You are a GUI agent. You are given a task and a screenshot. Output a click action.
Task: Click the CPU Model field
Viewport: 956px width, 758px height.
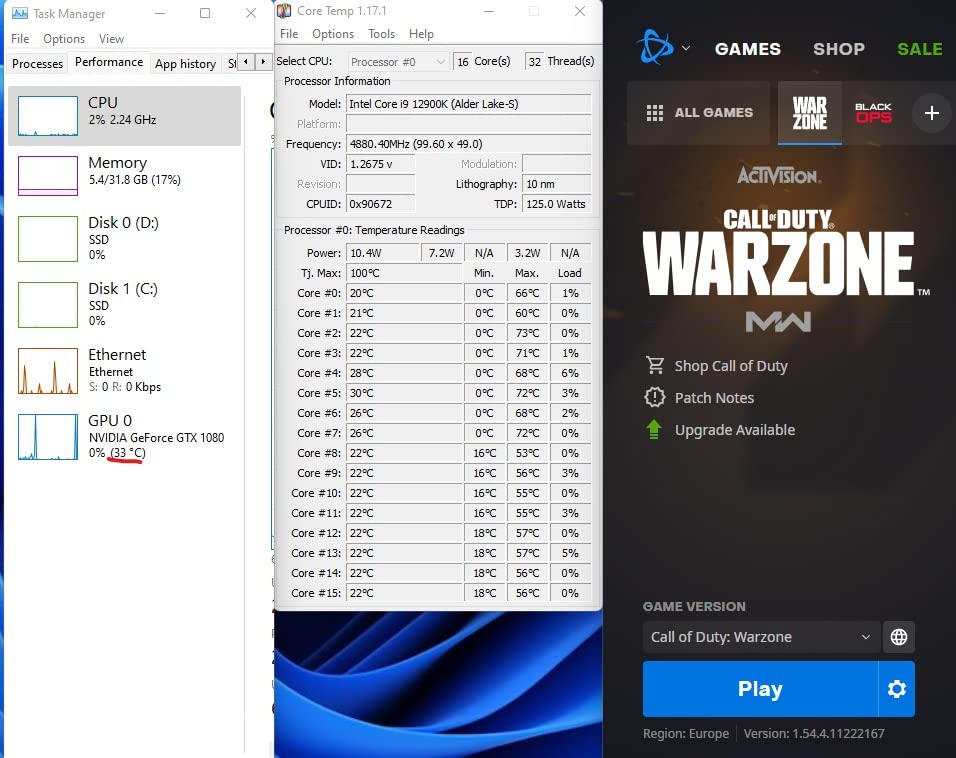point(468,104)
